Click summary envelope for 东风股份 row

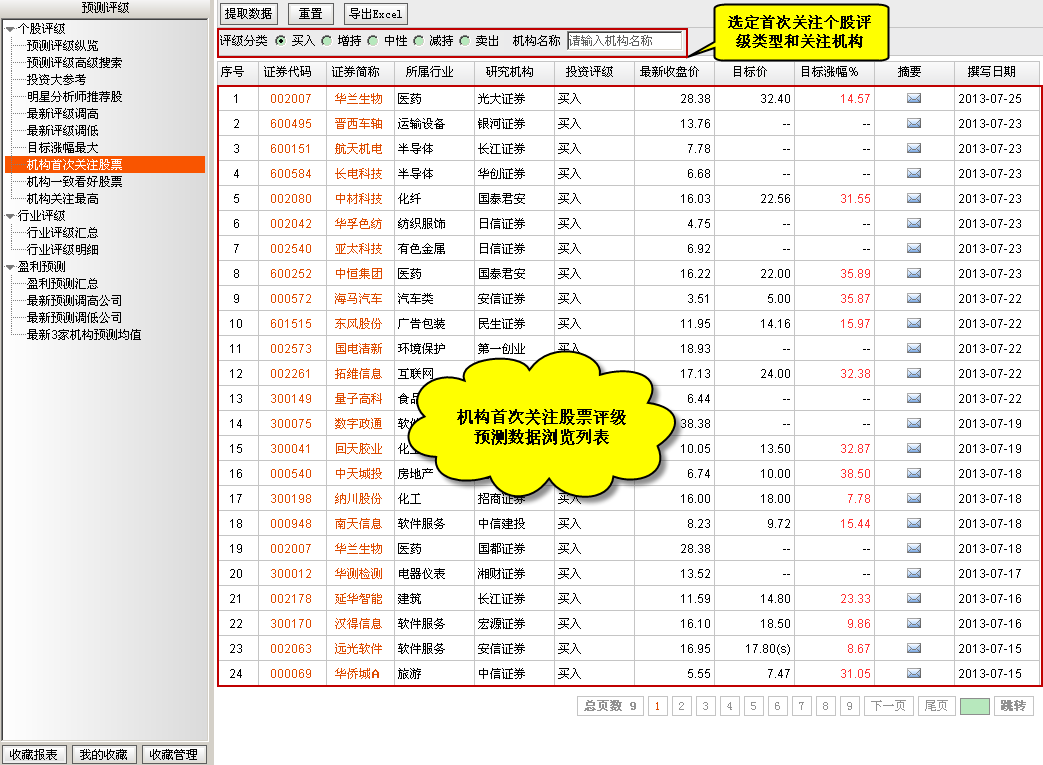pyautogui.click(x=914, y=324)
